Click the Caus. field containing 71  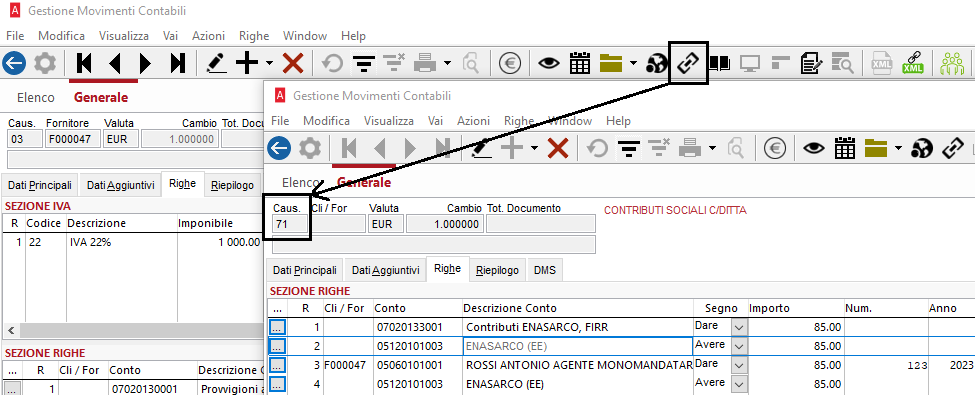(x=290, y=224)
